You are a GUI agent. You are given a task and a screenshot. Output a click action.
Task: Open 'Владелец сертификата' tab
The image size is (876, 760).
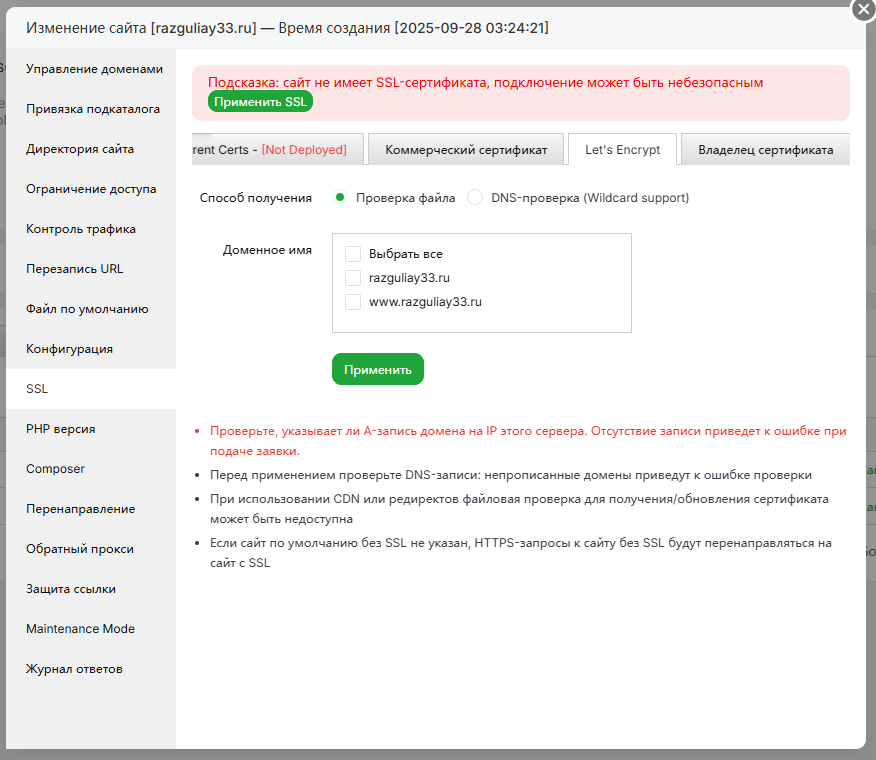(x=765, y=150)
